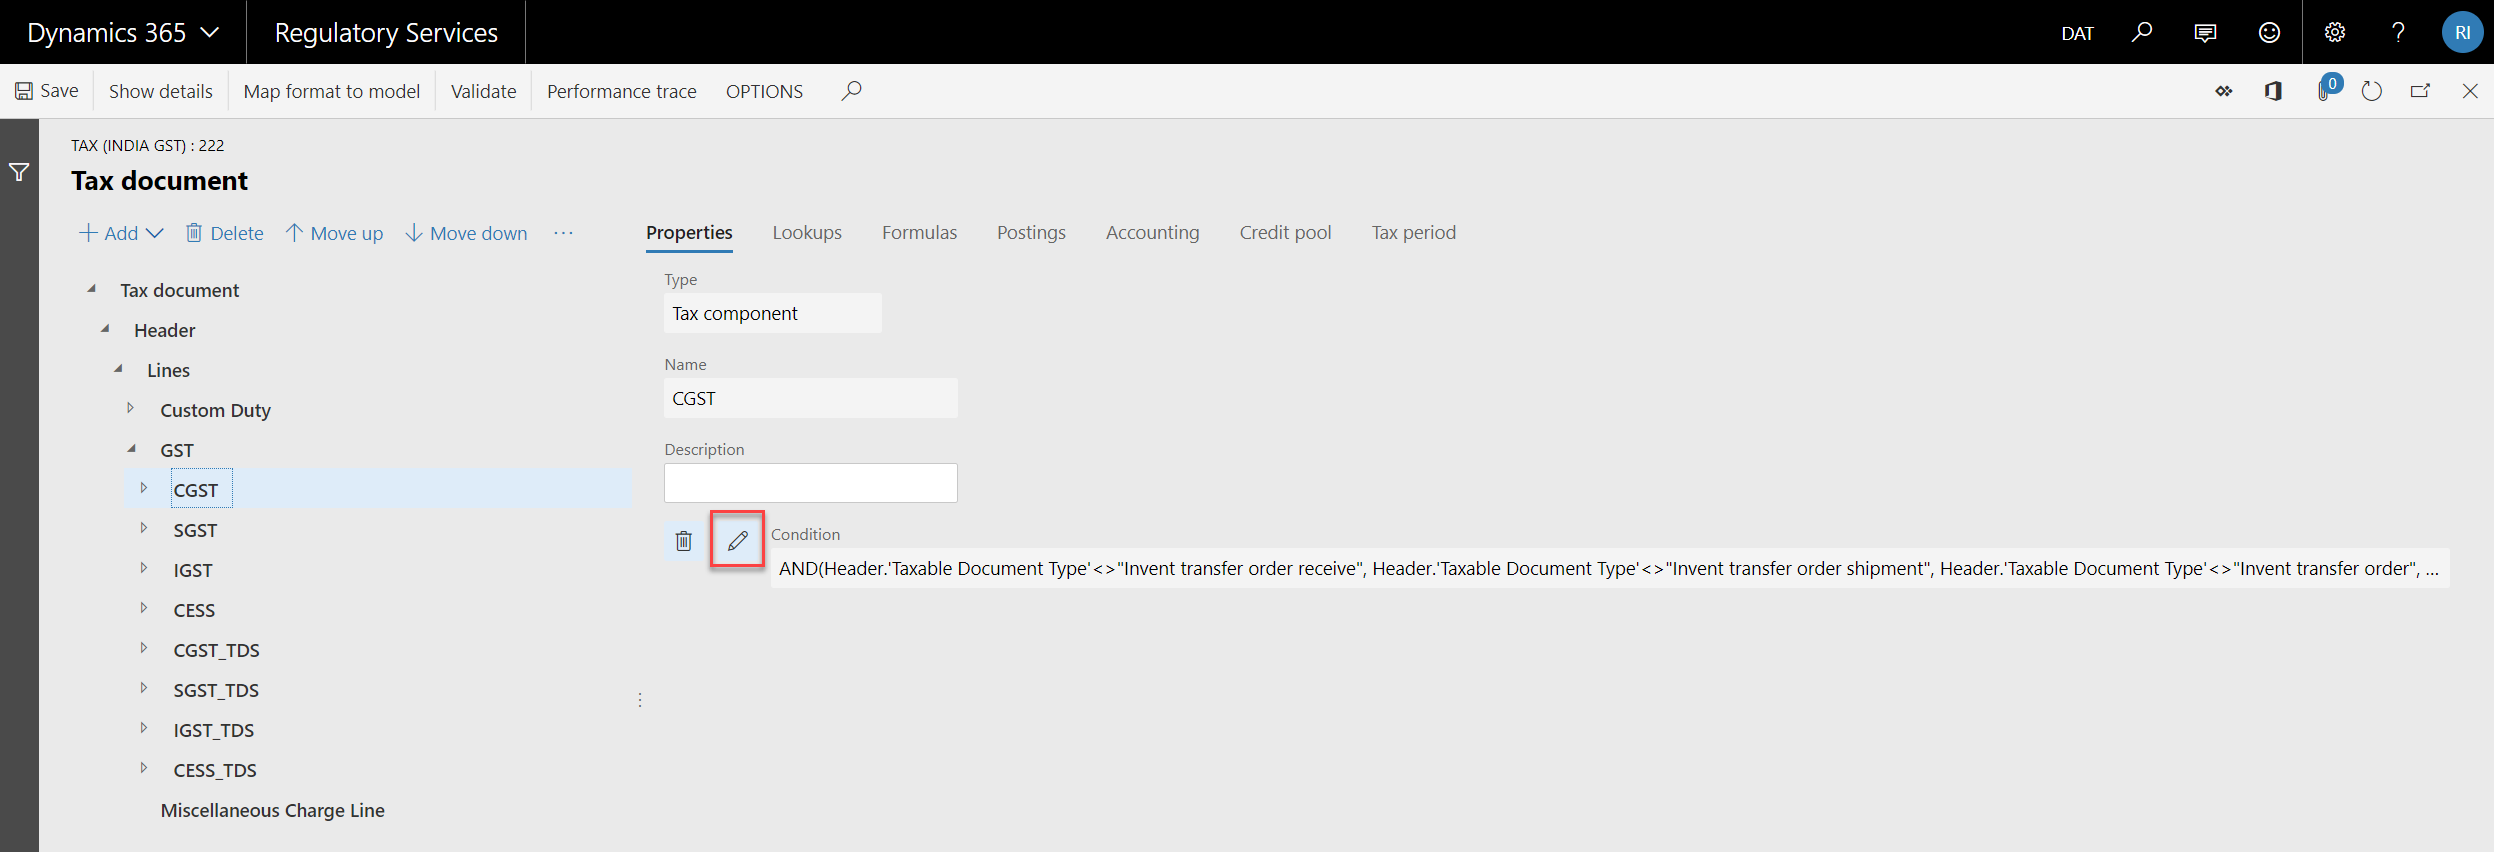Open the RI user avatar
2494x852 pixels.
[2462, 32]
